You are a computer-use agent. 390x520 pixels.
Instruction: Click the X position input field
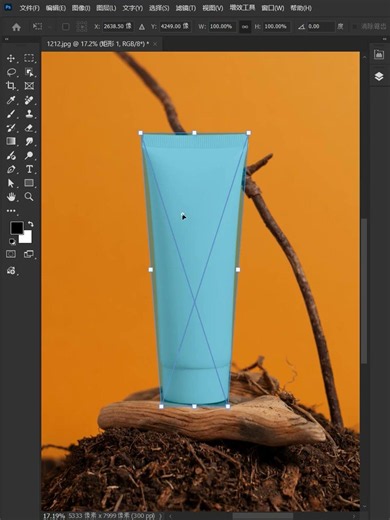tap(117, 26)
